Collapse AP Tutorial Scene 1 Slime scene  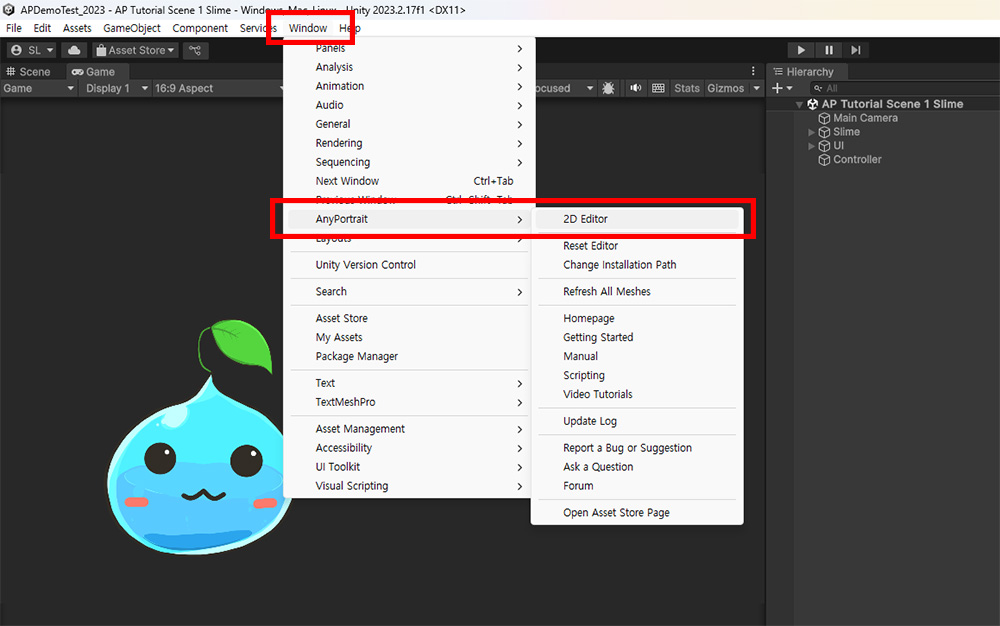coord(799,105)
